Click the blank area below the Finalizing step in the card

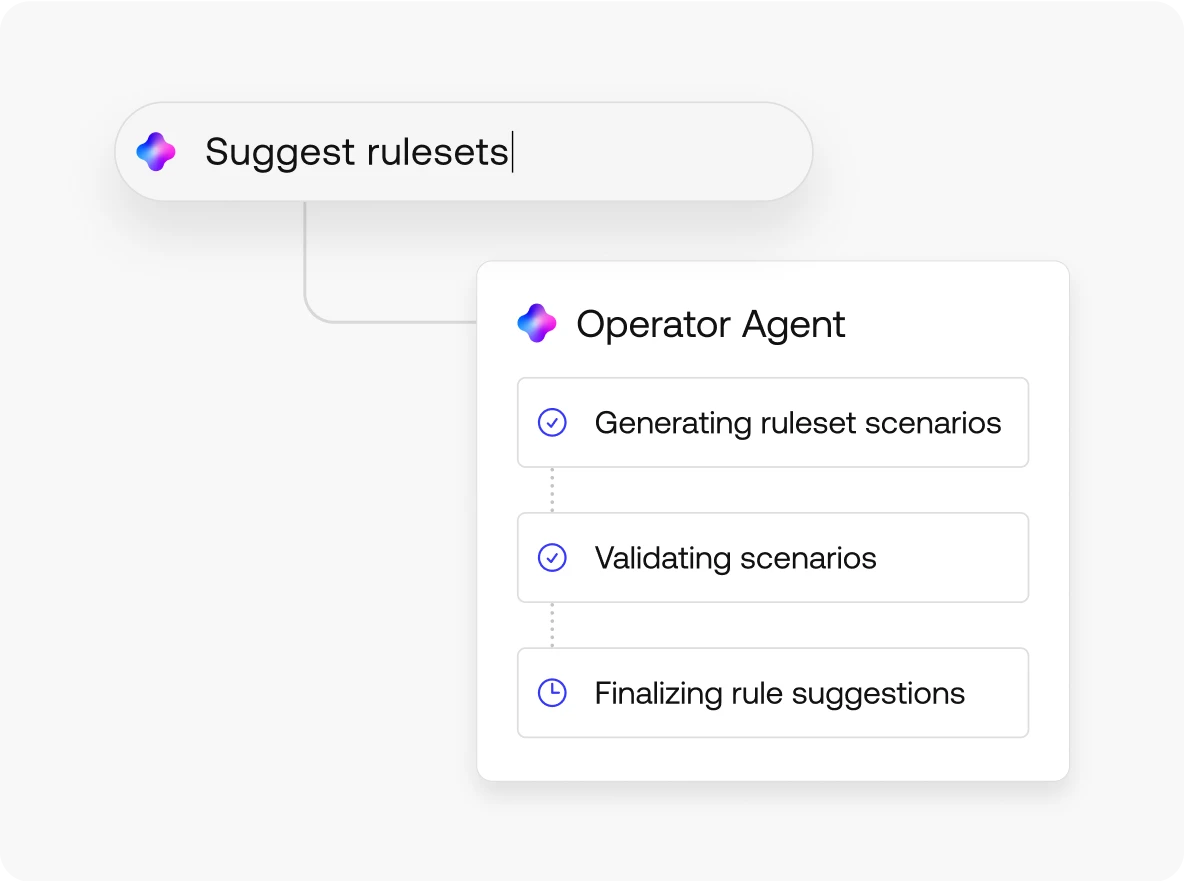[772, 758]
